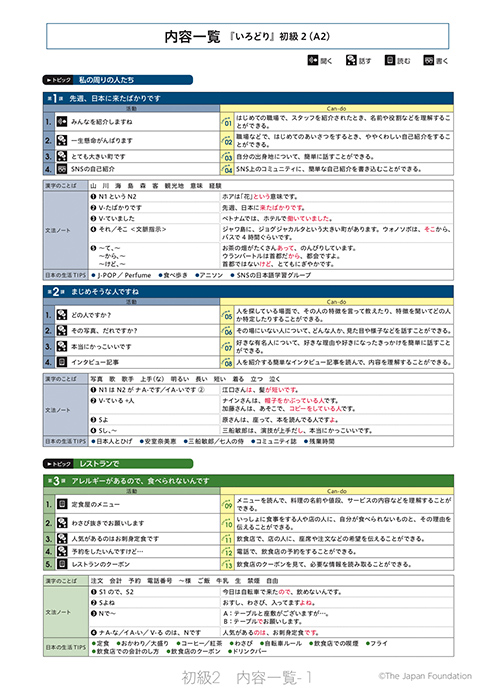Click the Can-do 07 badge

point(227,346)
